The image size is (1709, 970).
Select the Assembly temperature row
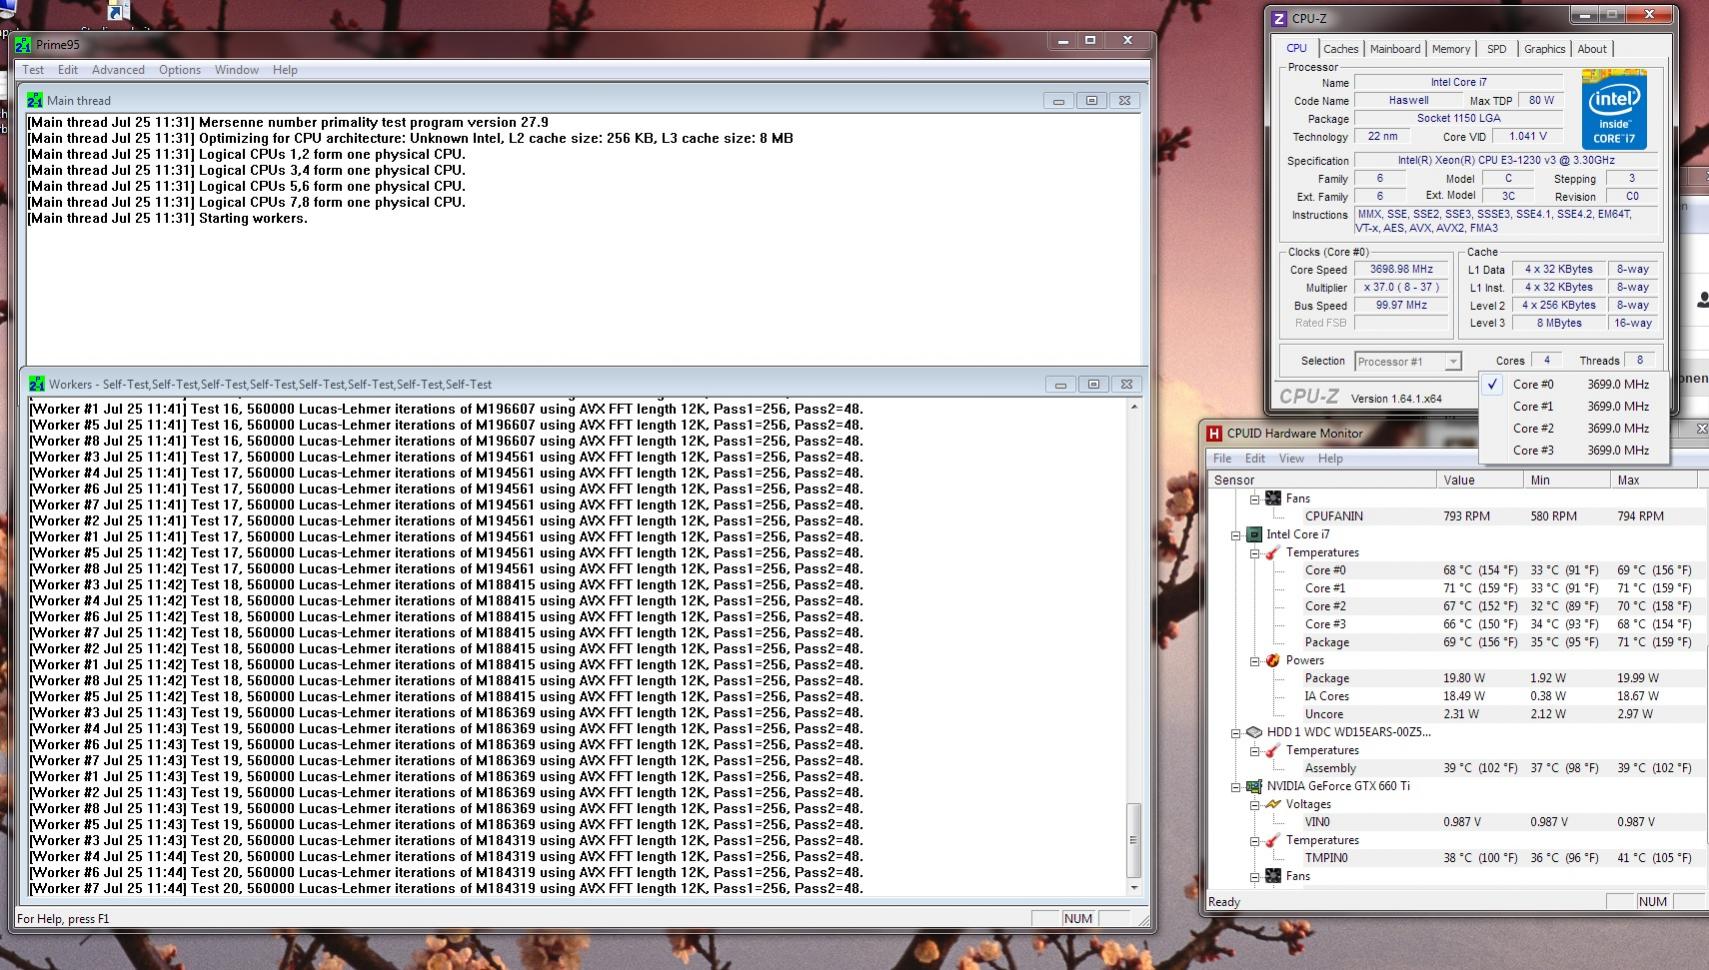click(1457, 768)
